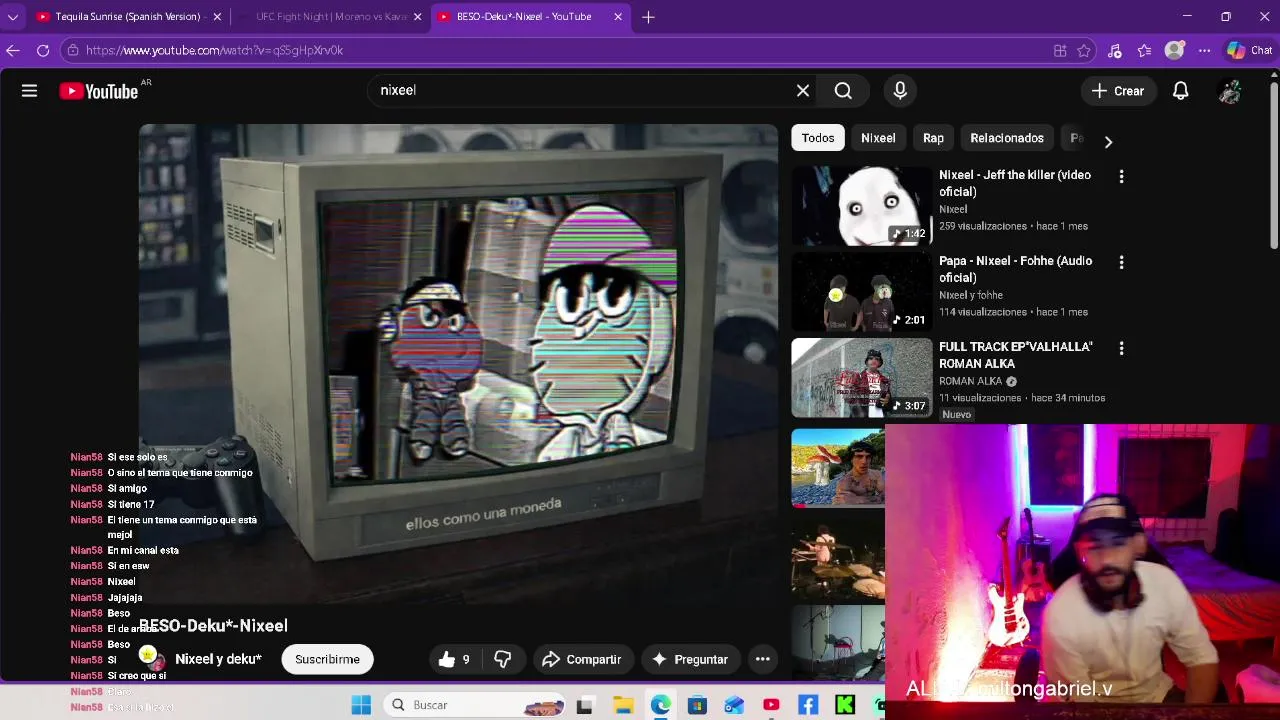Viewport: 1280px width, 720px height.
Task: Open FULL TRACK EP"VALHALLA" title link
Action: 1015,355
